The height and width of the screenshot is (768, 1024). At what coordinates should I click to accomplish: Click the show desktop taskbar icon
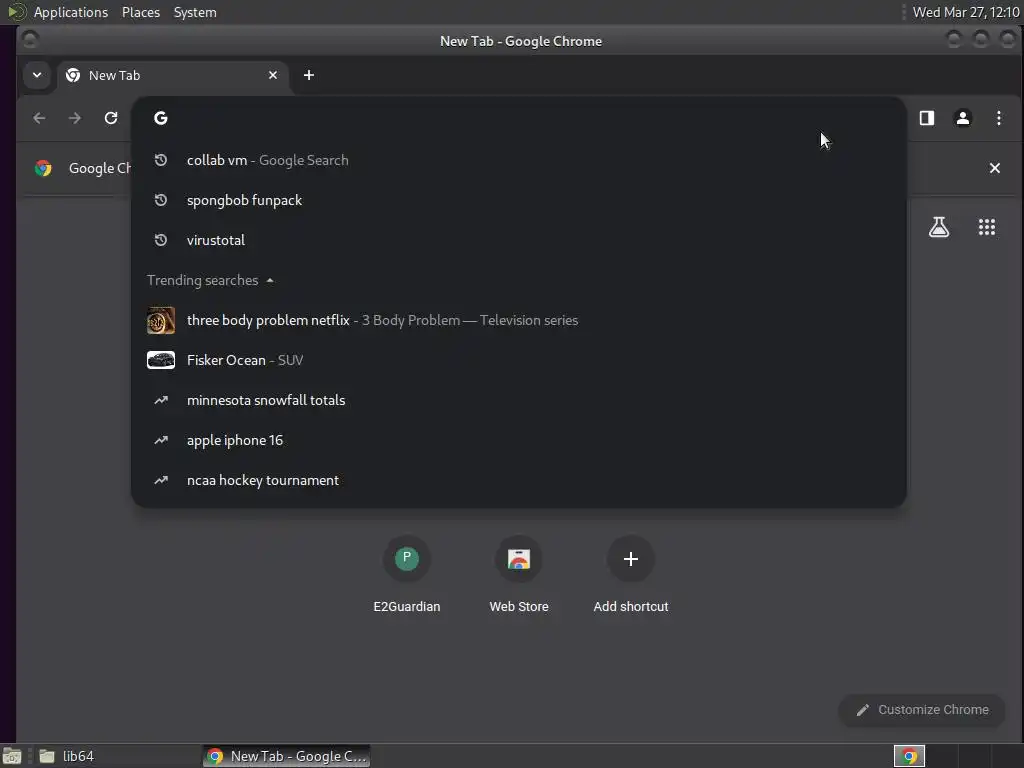(x=12, y=756)
